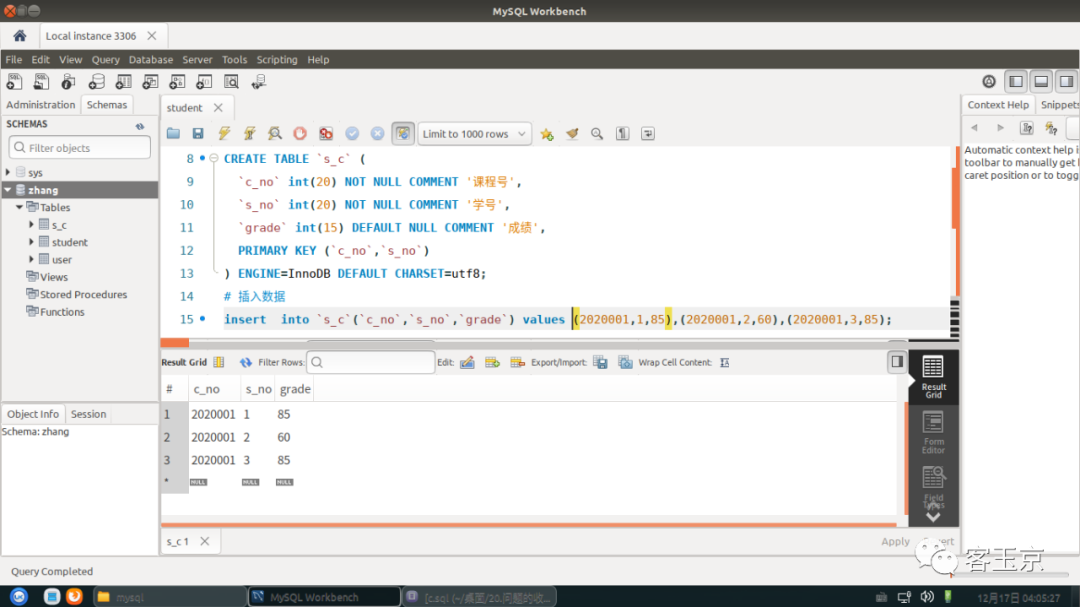Click the Apply button
The height and width of the screenshot is (607, 1080).
[x=895, y=542]
